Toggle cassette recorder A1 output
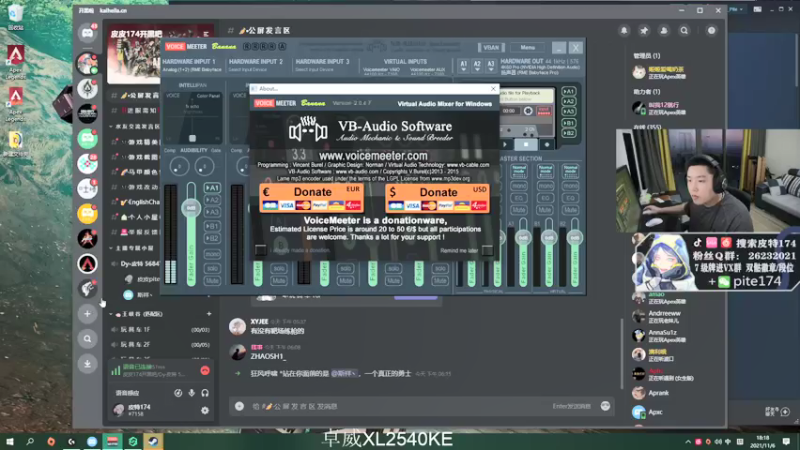 568,92
